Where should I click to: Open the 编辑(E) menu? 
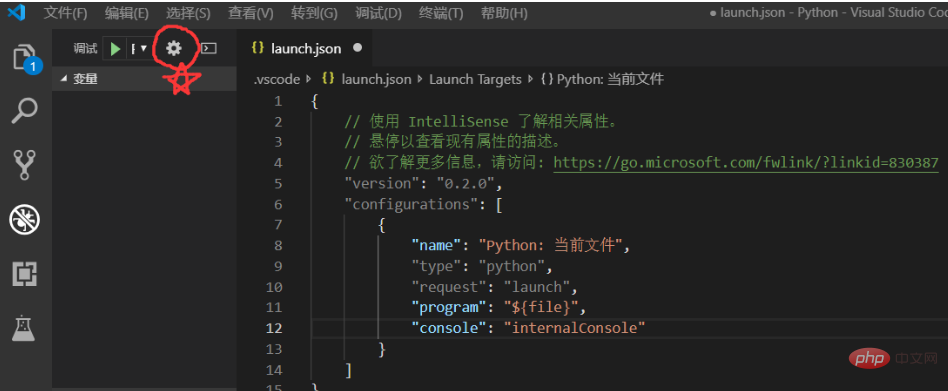[x=126, y=13]
